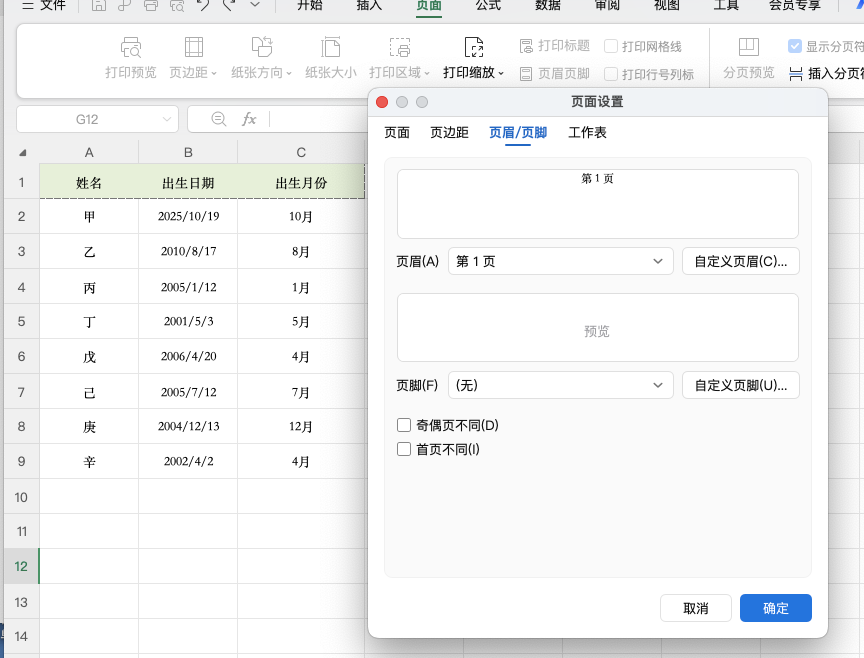
Task: Open 分页预览 page break preview
Action: click(748, 58)
